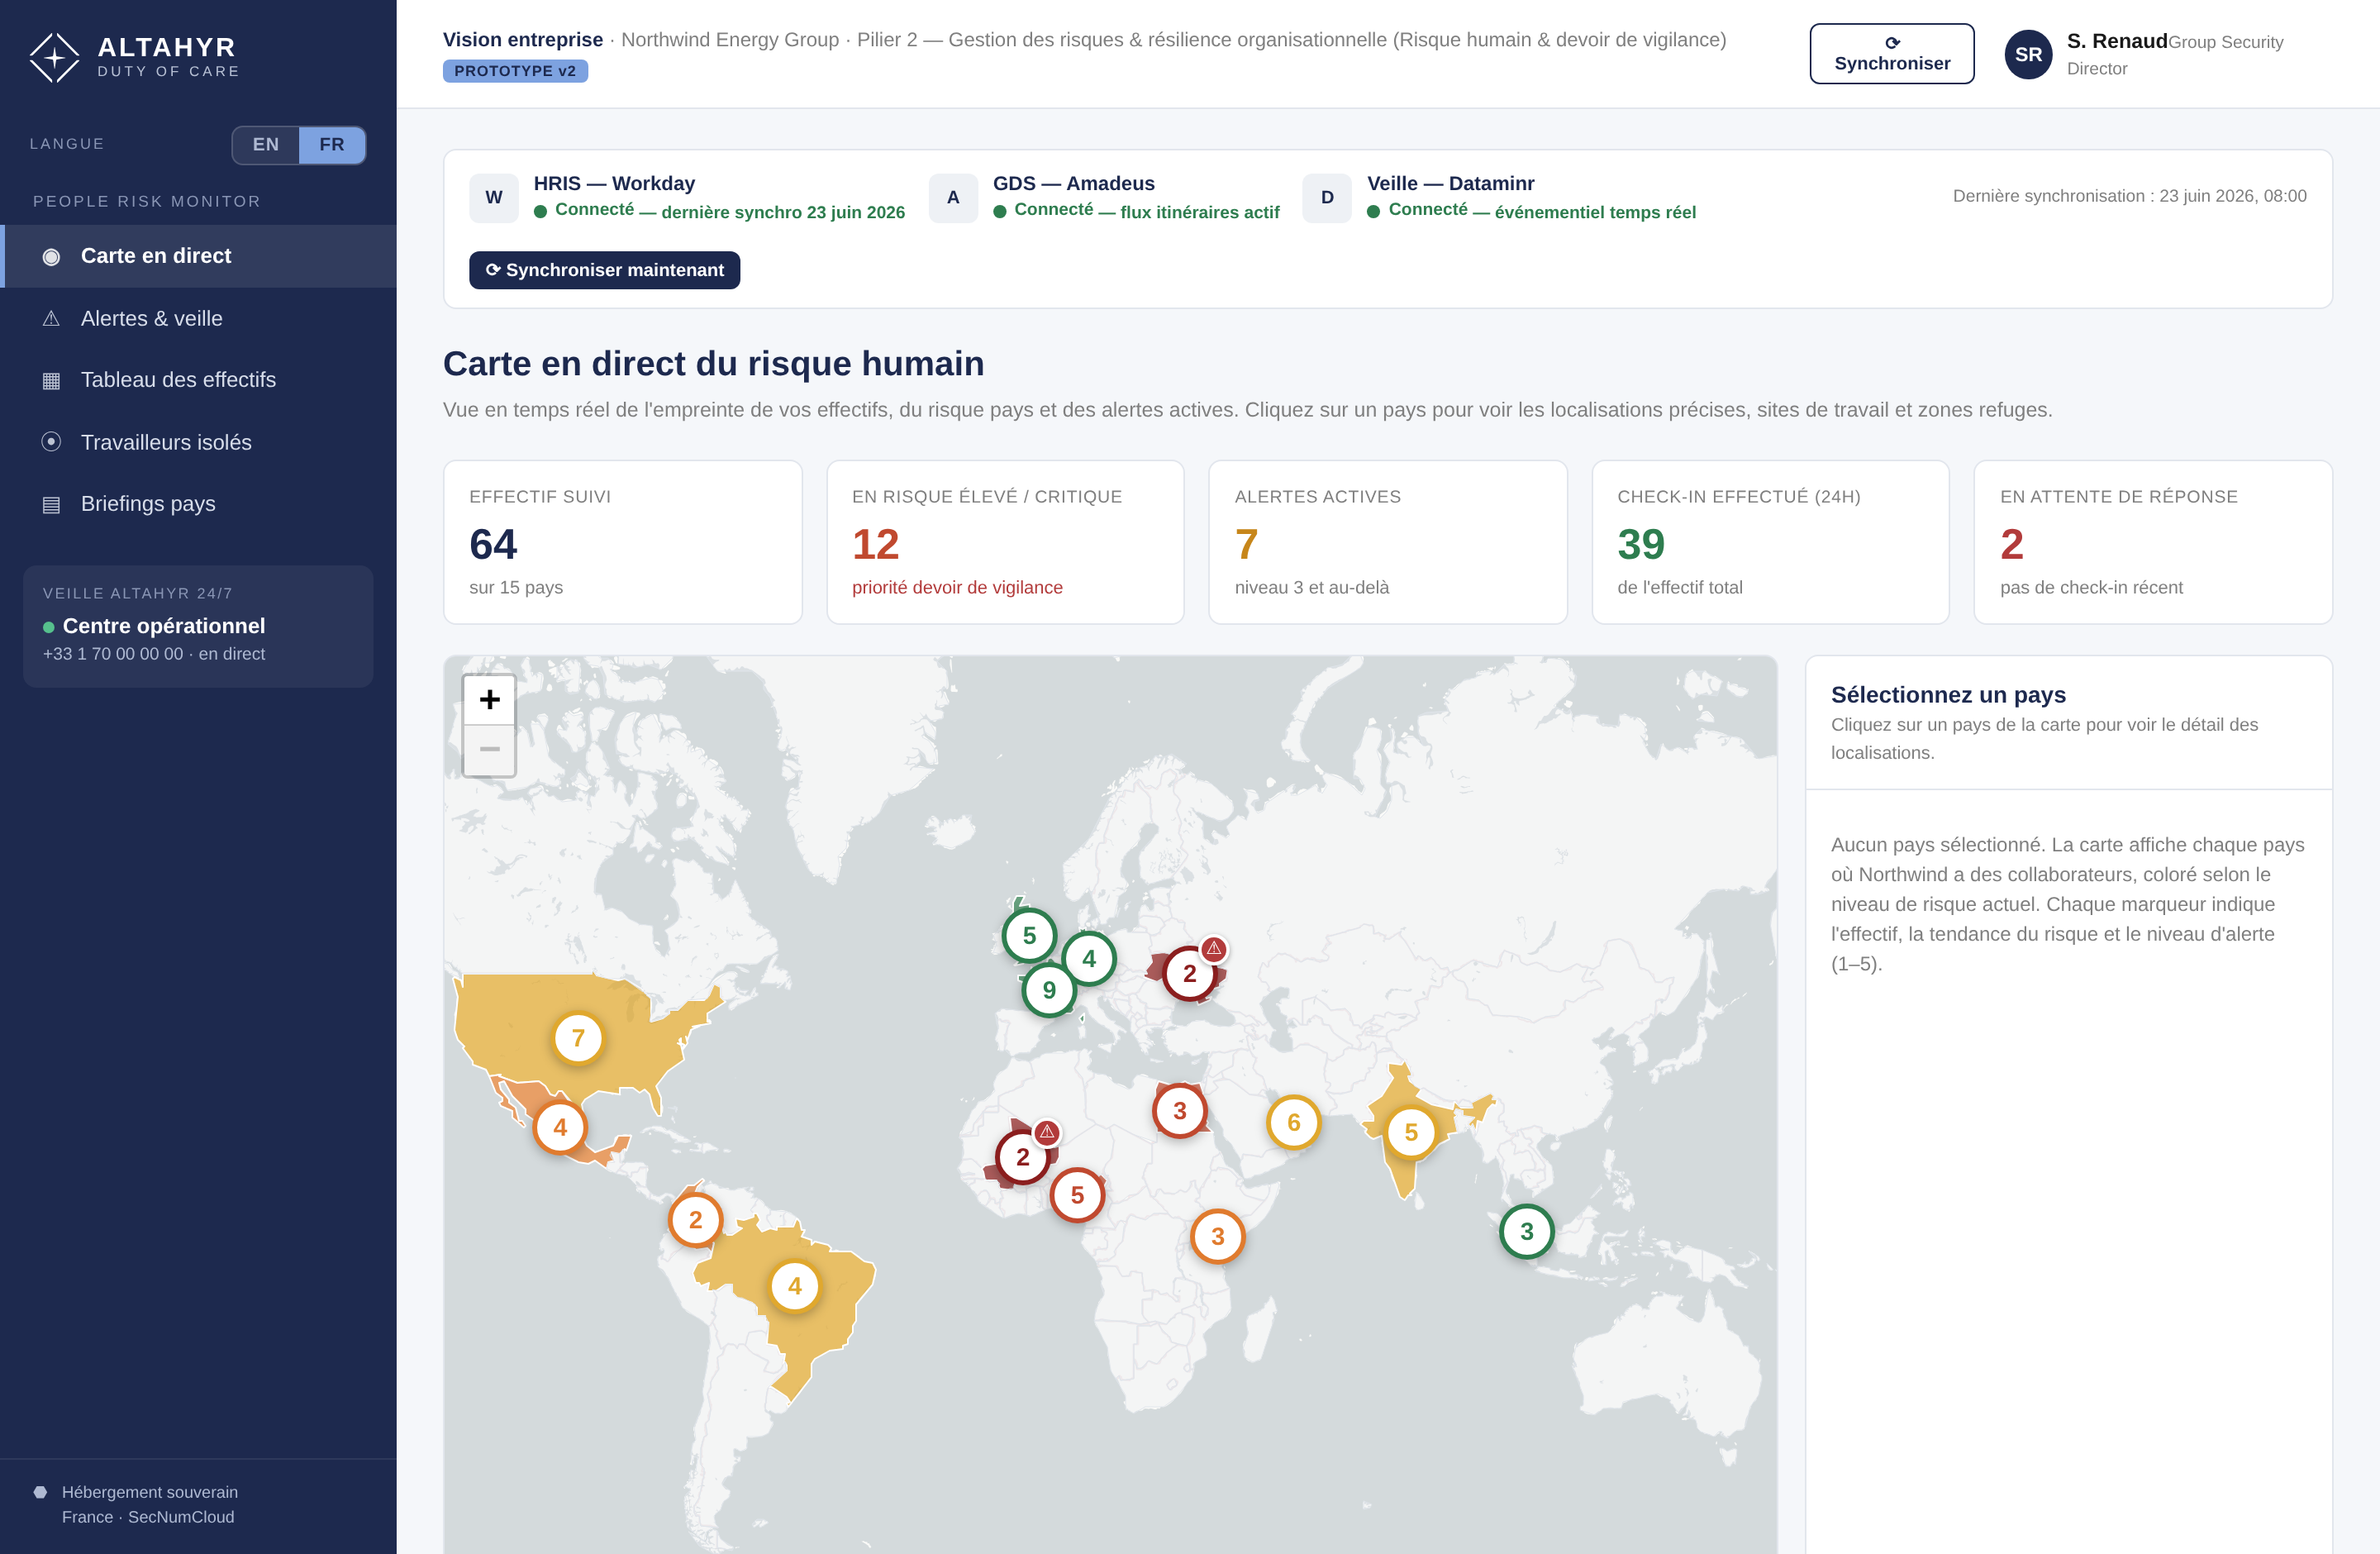Switch language to FR
Viewport: 2380px width, 1554px height.
click(x=332, y=145)
